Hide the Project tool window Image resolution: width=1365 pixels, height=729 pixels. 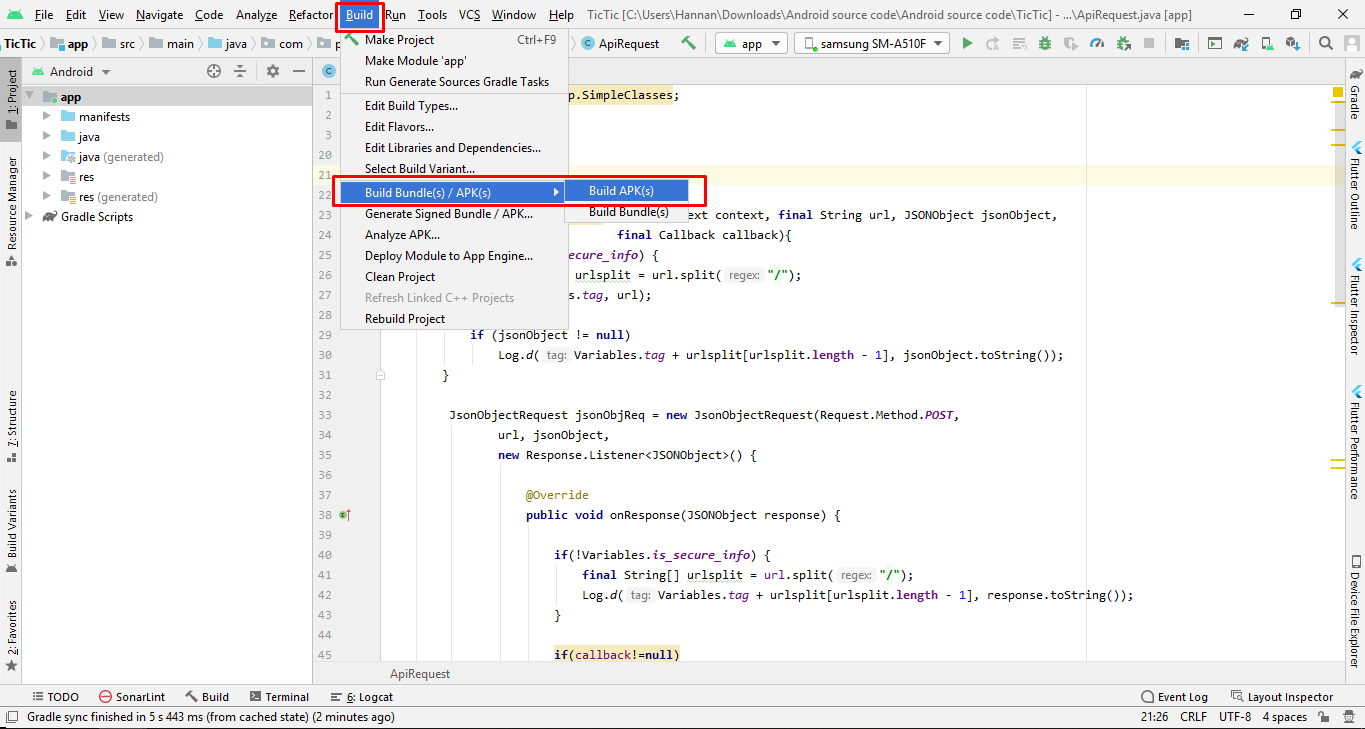click(x=298, y=72)
